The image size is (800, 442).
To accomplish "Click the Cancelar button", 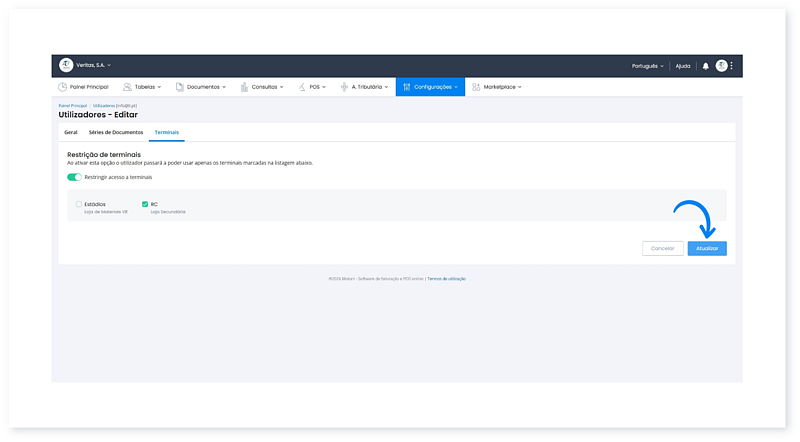I will (x=663, y=248).
